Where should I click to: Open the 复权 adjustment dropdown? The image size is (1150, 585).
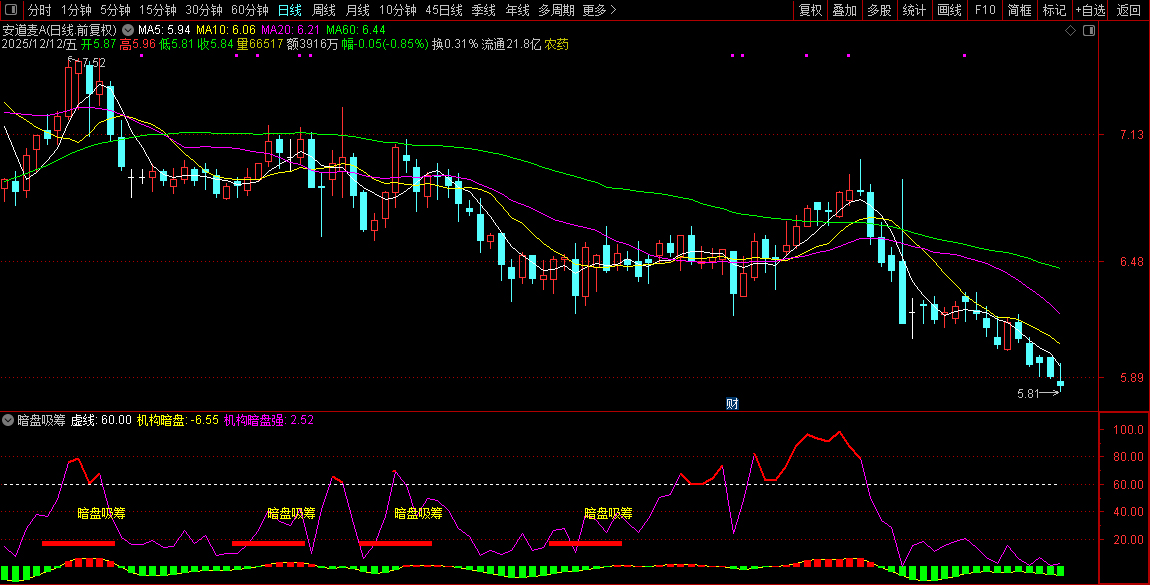point(810,10)
